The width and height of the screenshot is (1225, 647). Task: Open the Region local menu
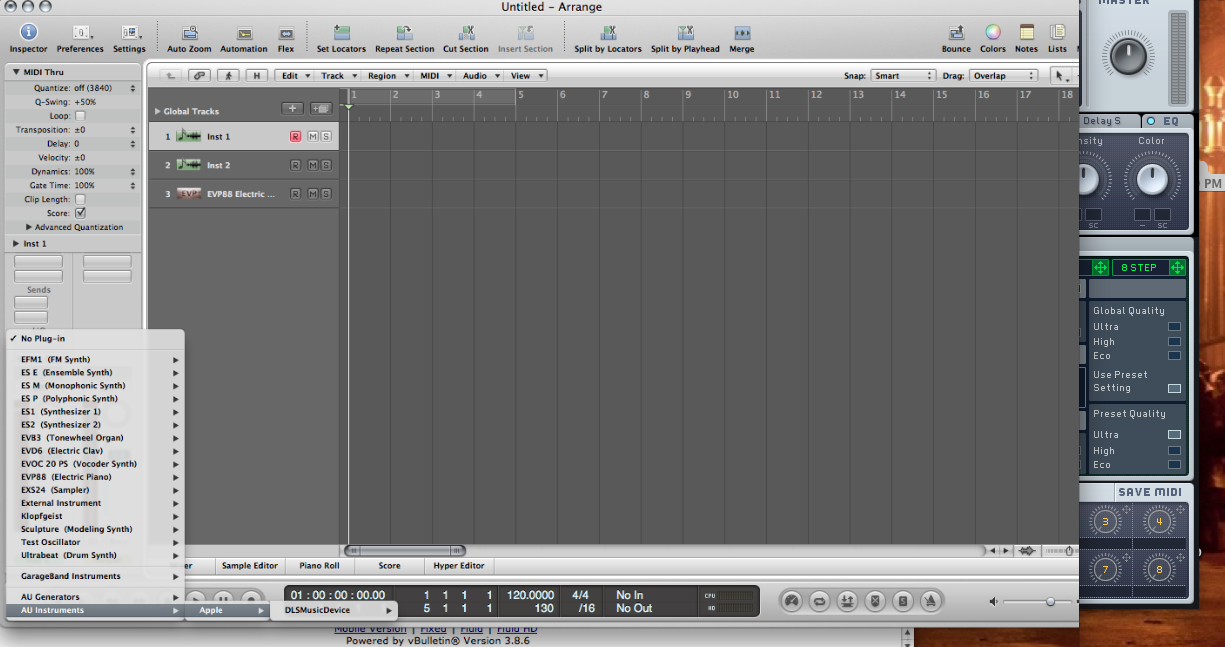[386, 75]
